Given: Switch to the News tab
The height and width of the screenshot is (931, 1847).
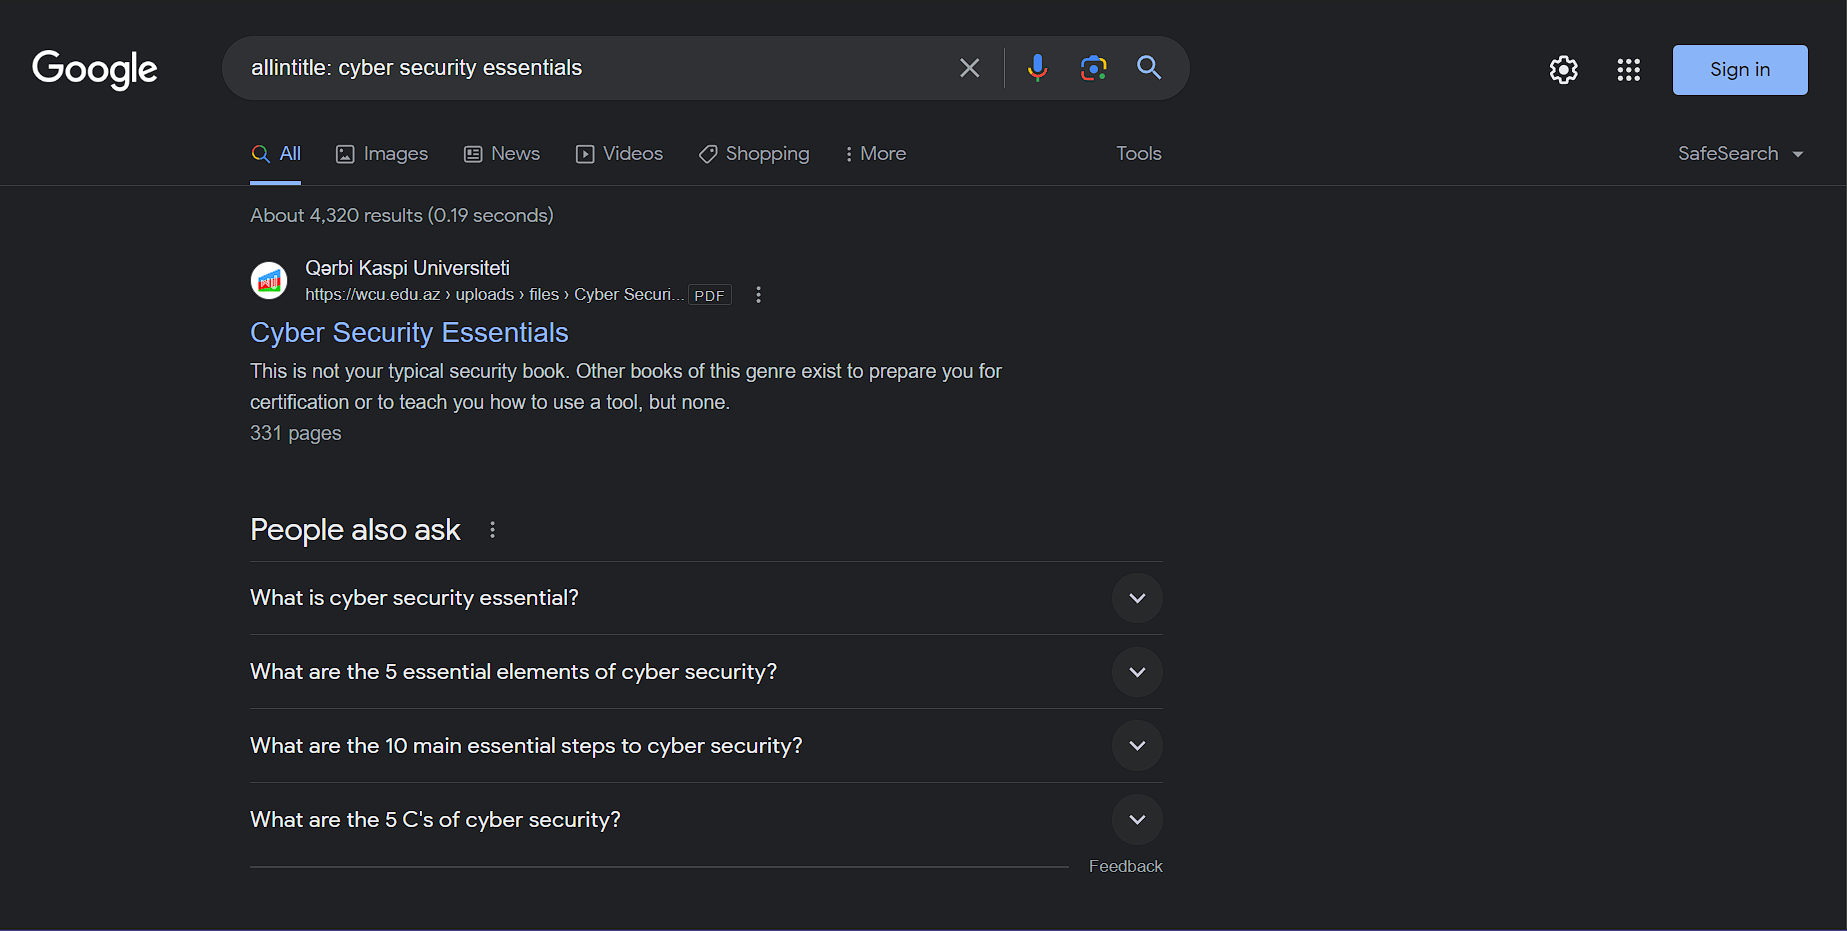Looking at the screenshot, I should (502, 154).
